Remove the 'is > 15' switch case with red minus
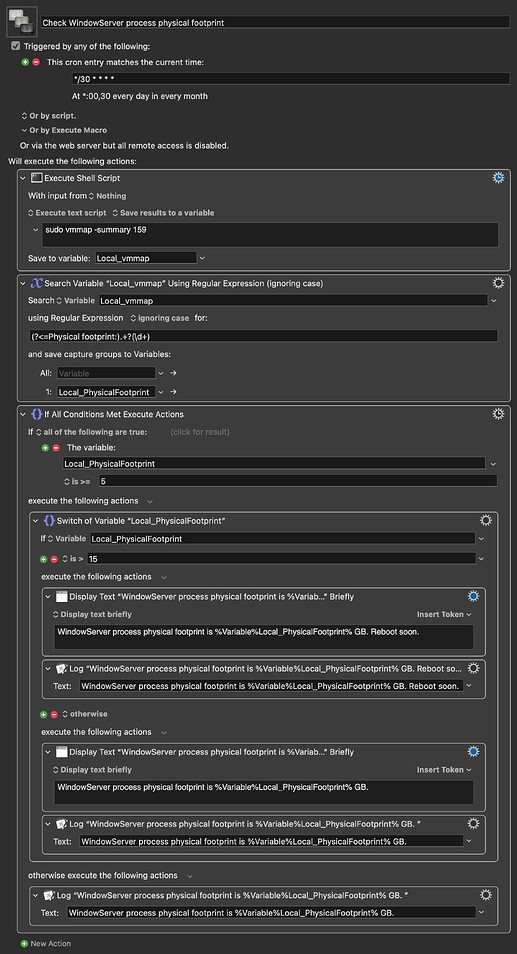The width and height of the screenshot is (517, 954). click(54, 559)
